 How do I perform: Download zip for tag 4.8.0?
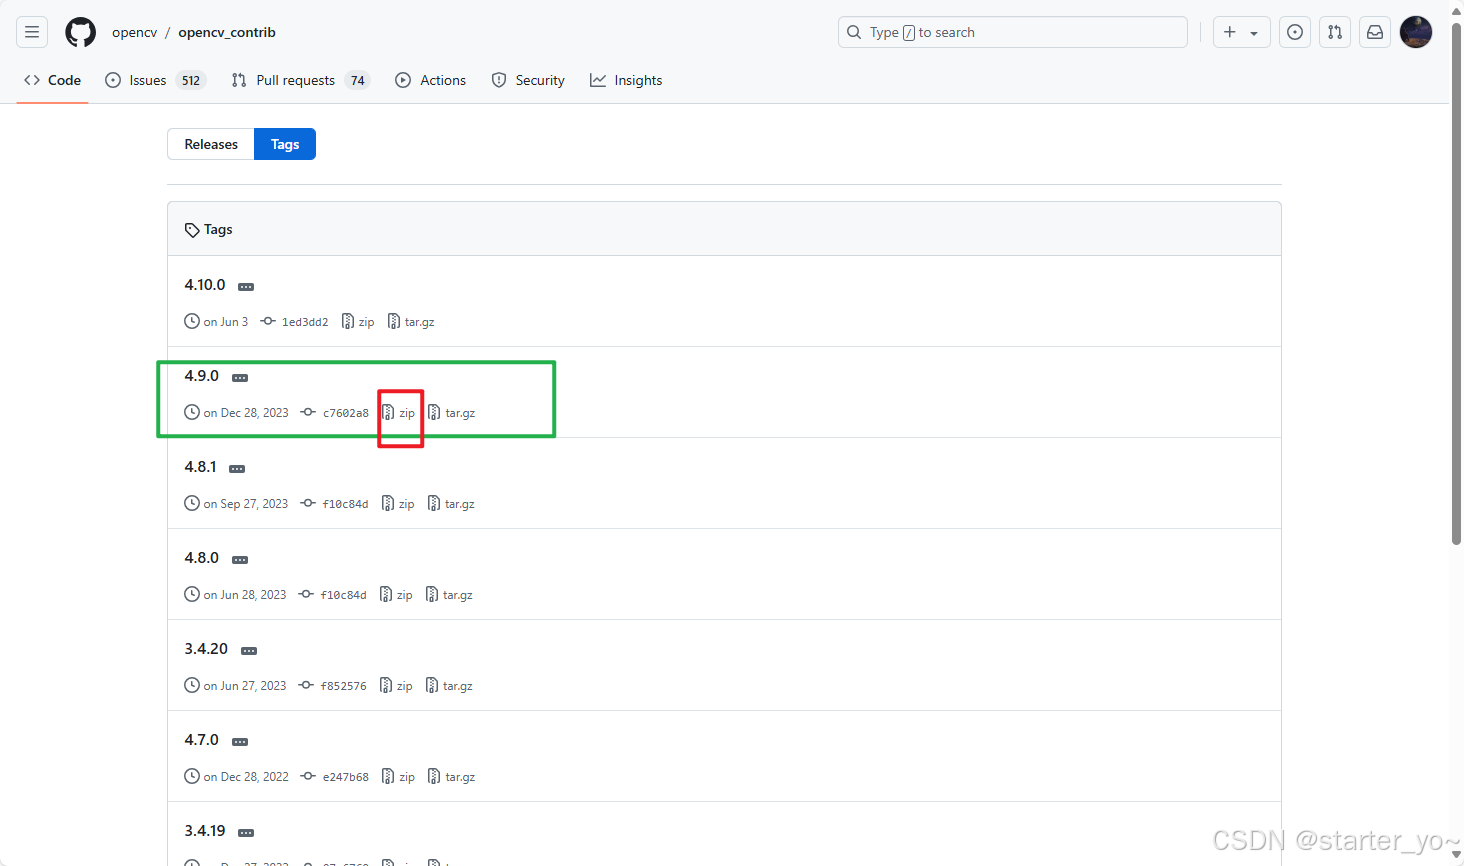[x=396, y=595]
